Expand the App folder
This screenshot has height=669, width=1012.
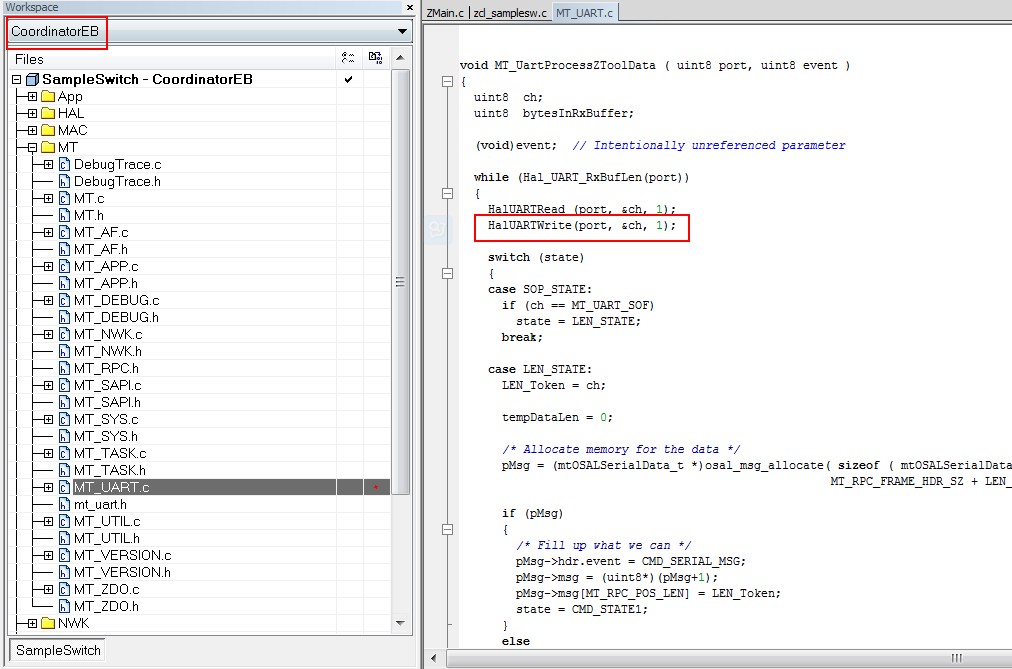[x=32, y=97]
